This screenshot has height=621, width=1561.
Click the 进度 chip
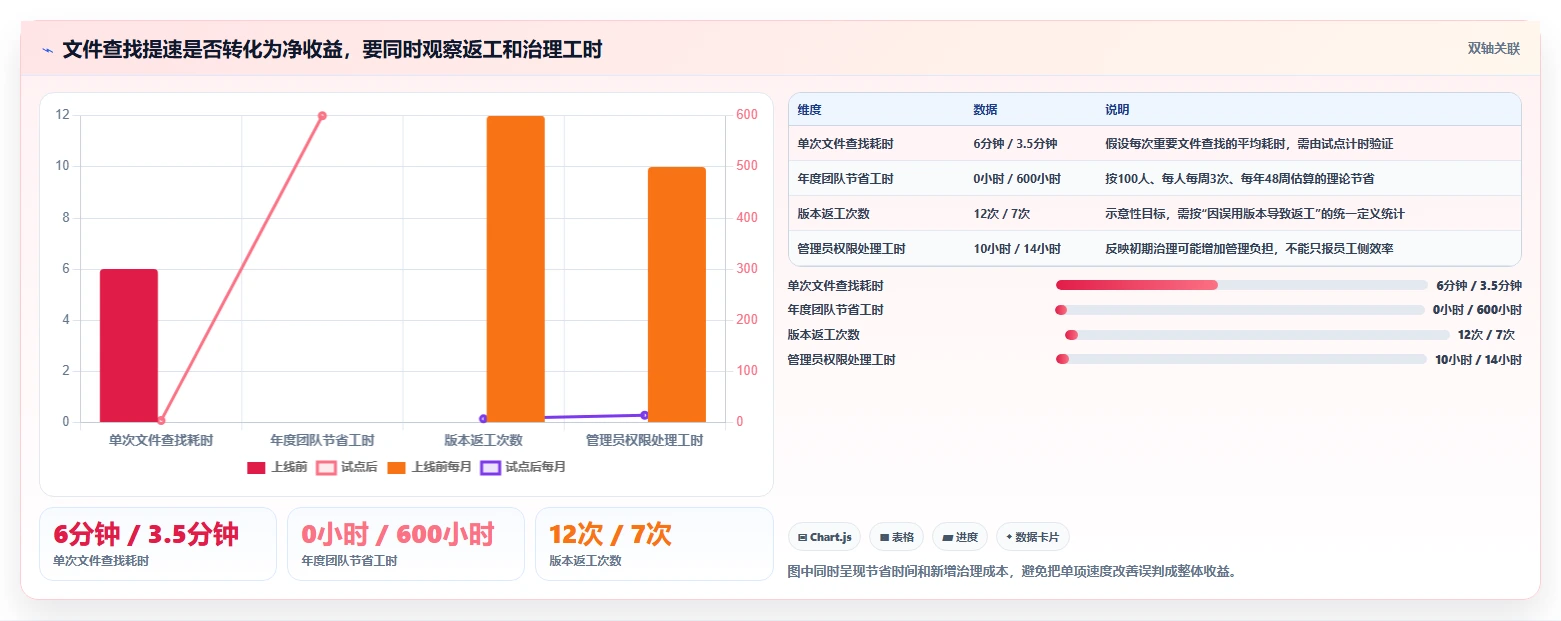[960, 537]
